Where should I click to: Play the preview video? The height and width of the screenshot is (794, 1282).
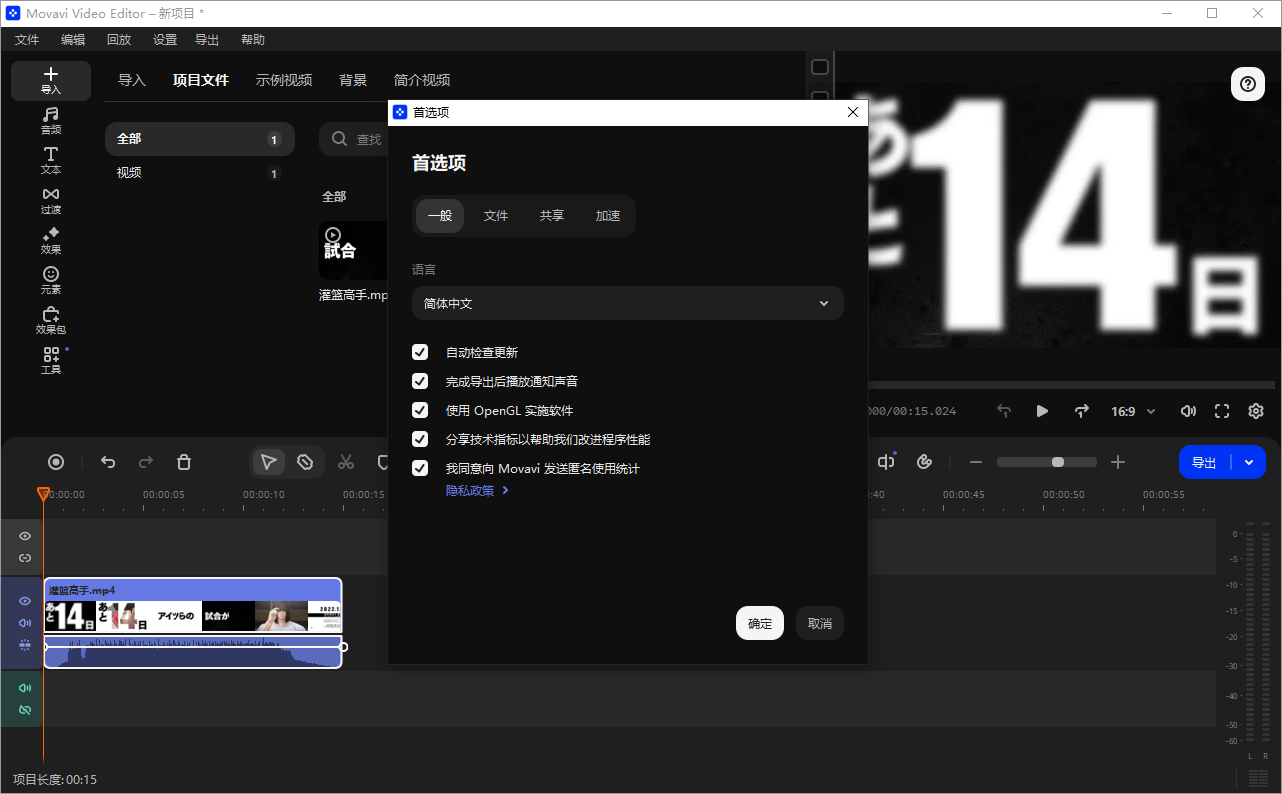pyautogui.click(x=1042, y=411)
